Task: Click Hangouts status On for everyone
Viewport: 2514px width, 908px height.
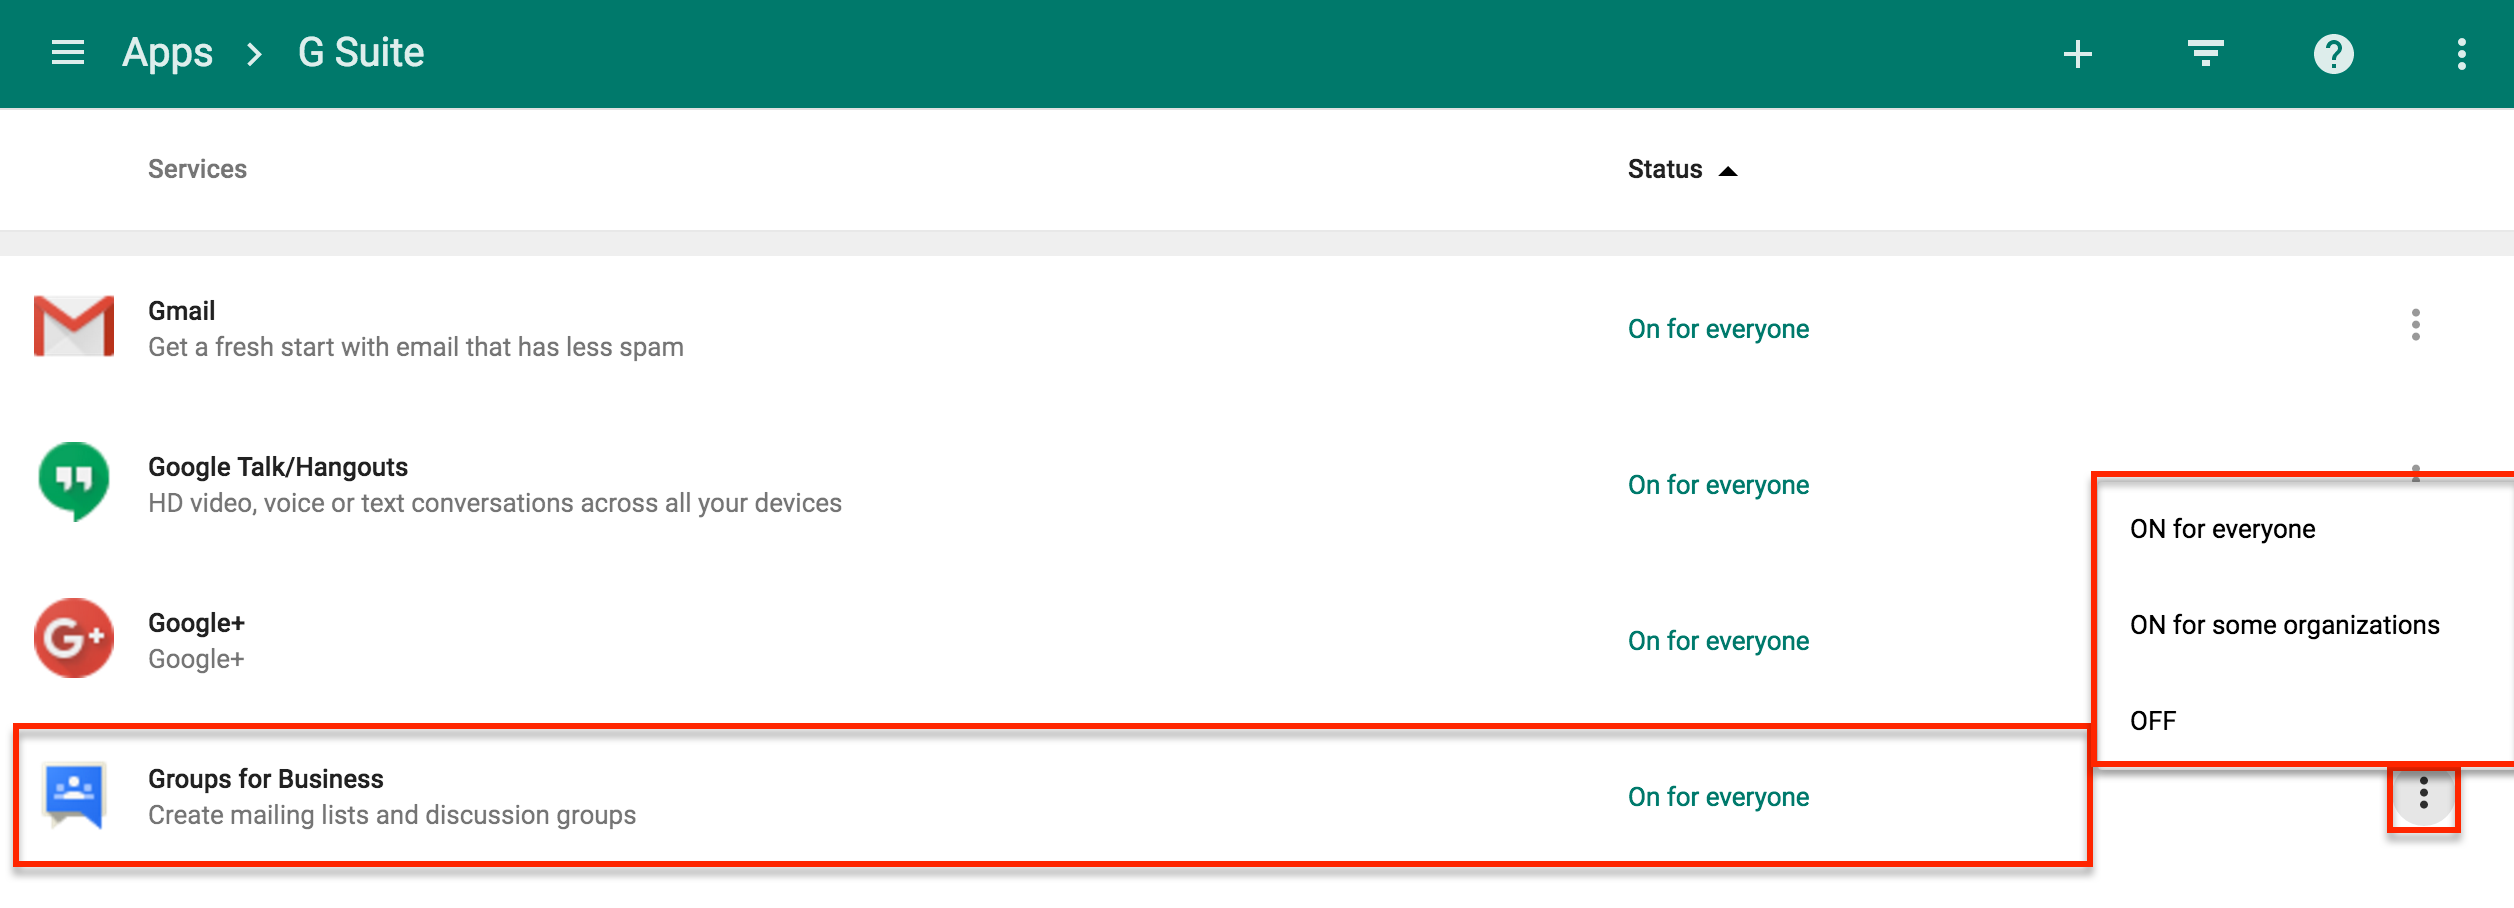Action: point(1718,485)
